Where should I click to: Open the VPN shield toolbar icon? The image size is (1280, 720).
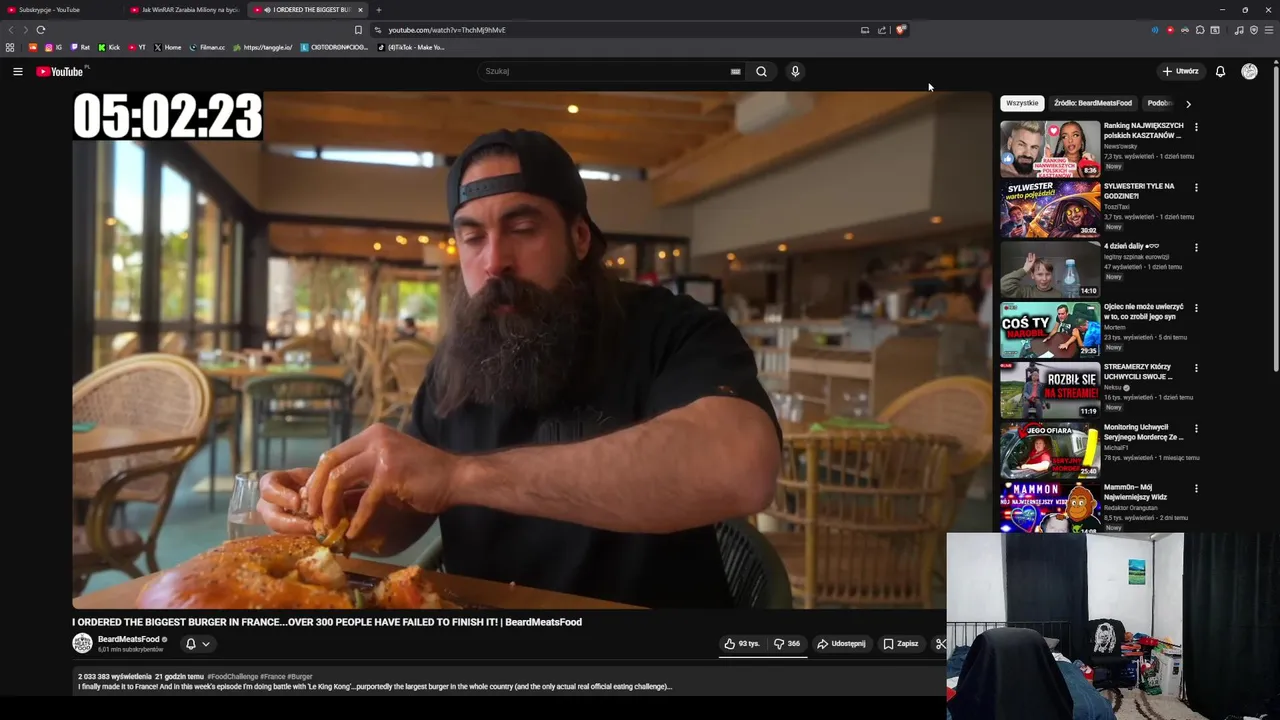pos(1254,30)
